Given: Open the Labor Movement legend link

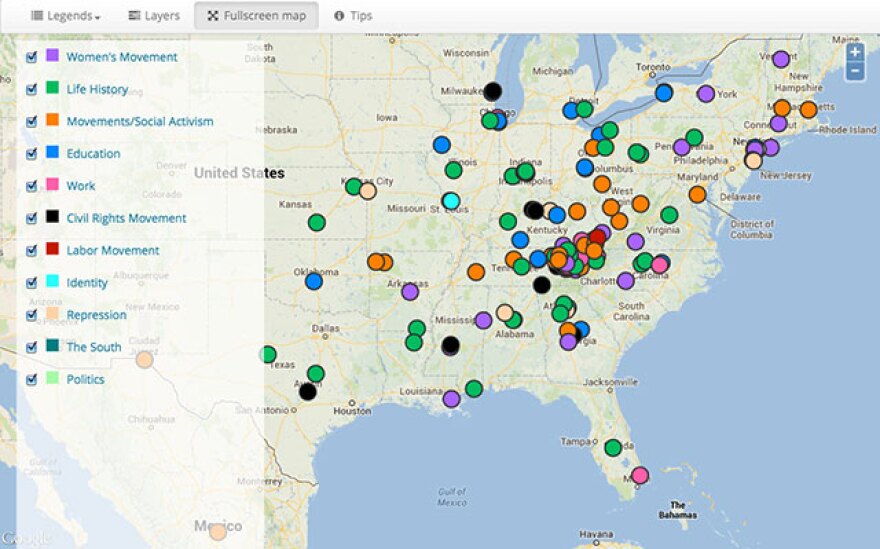Looking at the screenshot, I should point(113,251).
